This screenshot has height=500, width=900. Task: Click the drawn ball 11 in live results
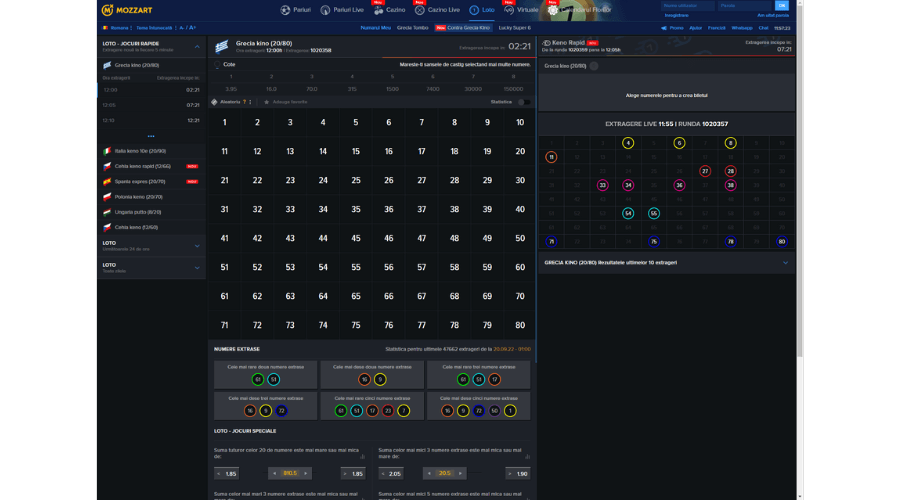[551, 157]
